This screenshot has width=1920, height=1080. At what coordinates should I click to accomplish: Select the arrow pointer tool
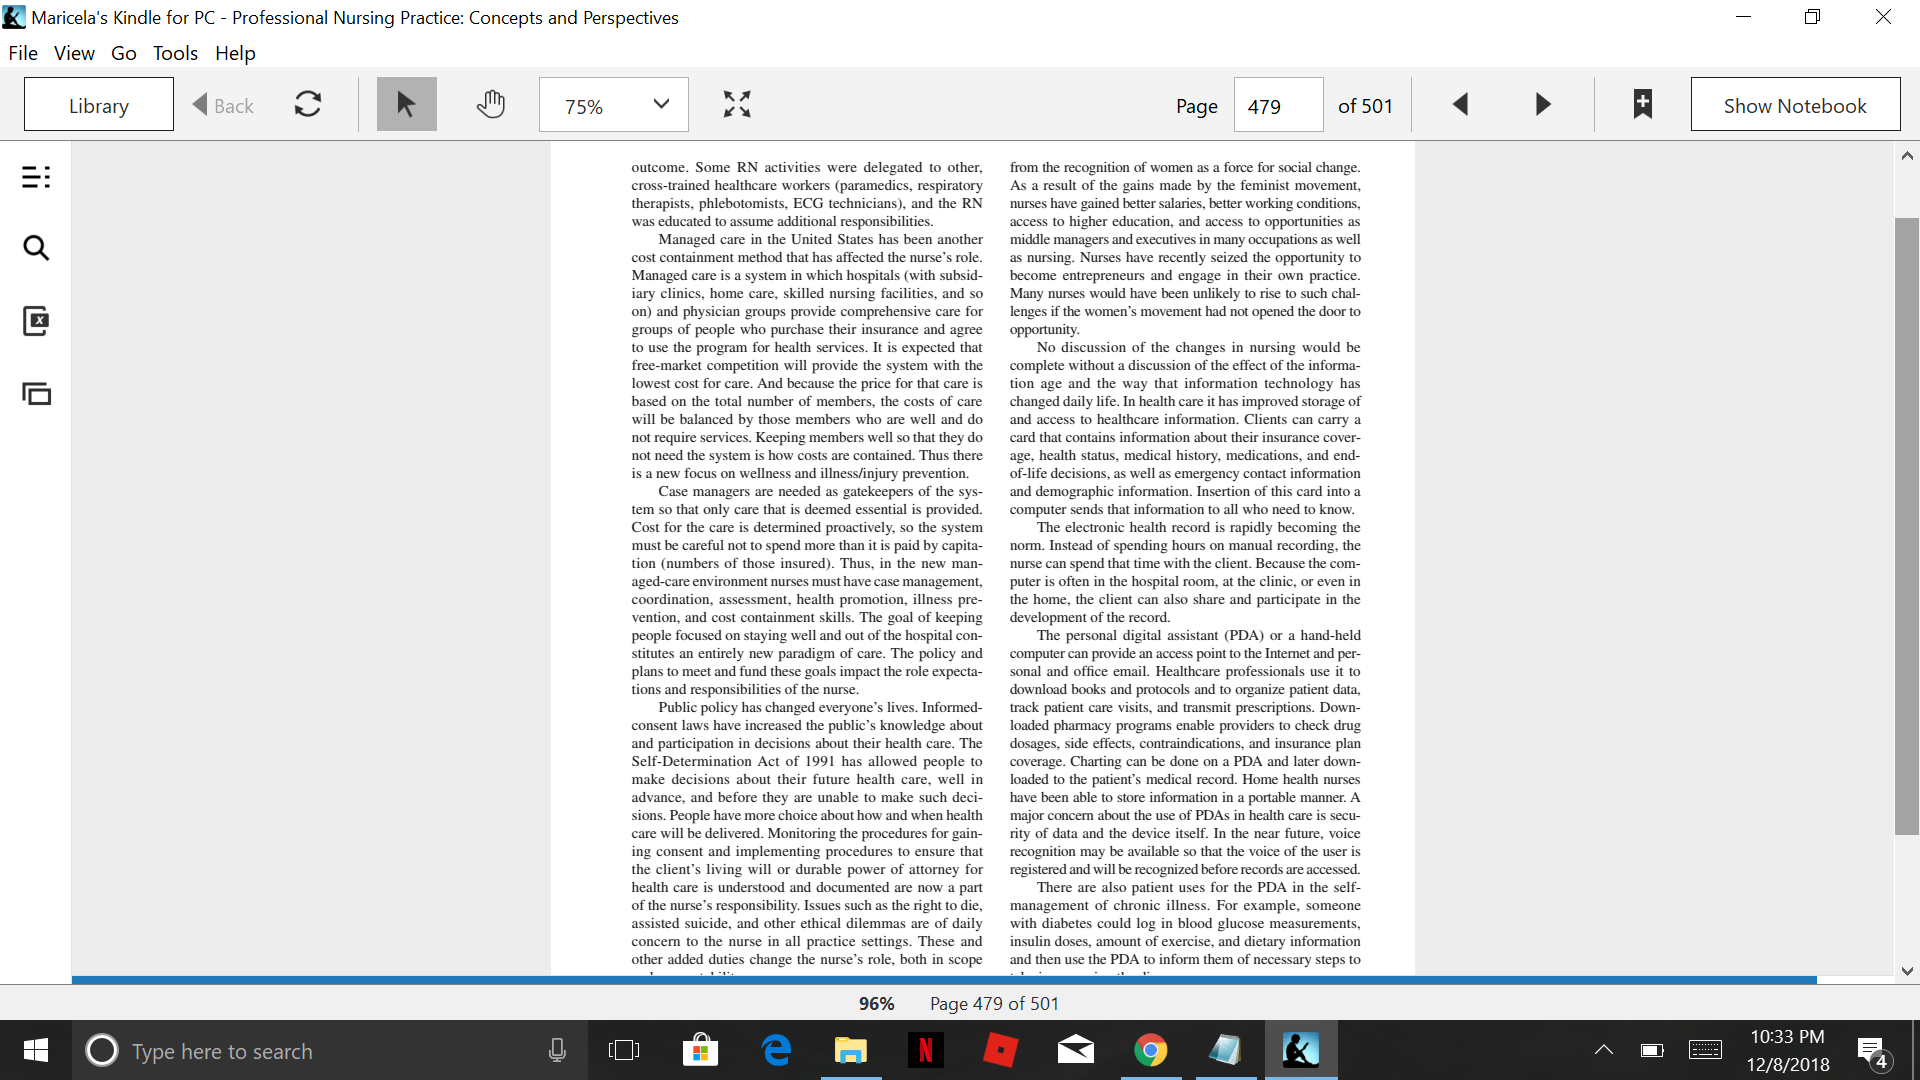pyautogui.click(x=406, y=104)
